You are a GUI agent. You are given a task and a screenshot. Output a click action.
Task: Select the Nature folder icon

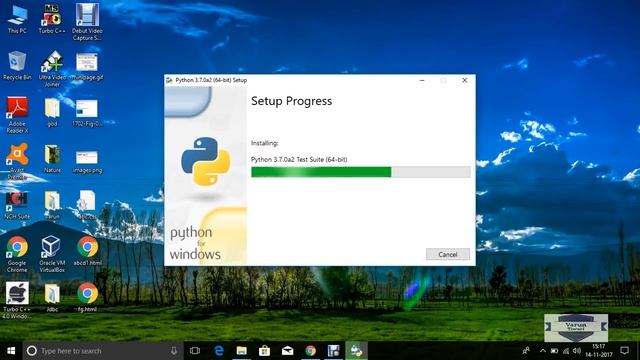point(52,159)
